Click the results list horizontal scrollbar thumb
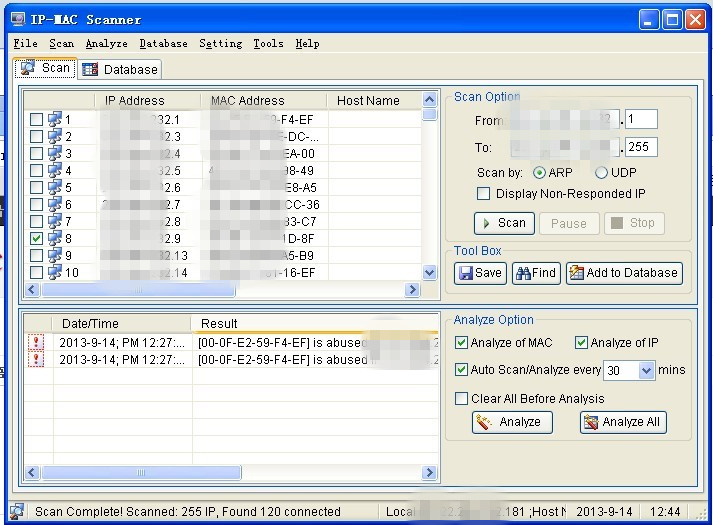This screenshot has height=525, width=713. (x=141, y=473)
